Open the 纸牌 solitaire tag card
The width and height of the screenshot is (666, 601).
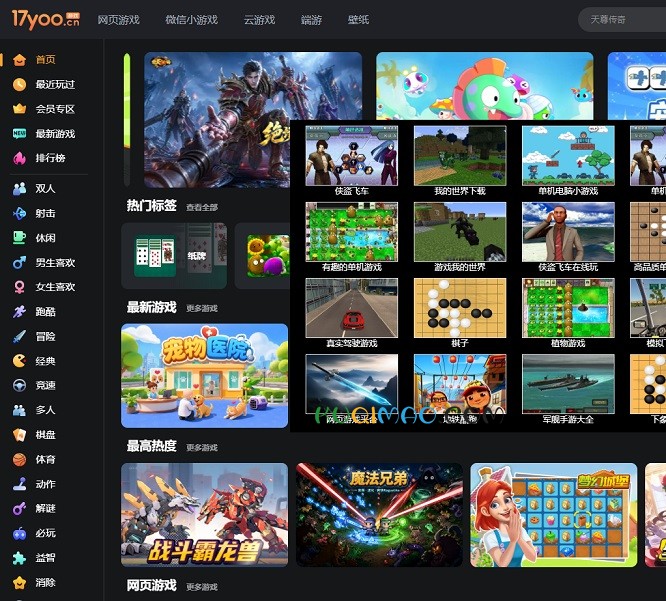[x=174, y=256]
